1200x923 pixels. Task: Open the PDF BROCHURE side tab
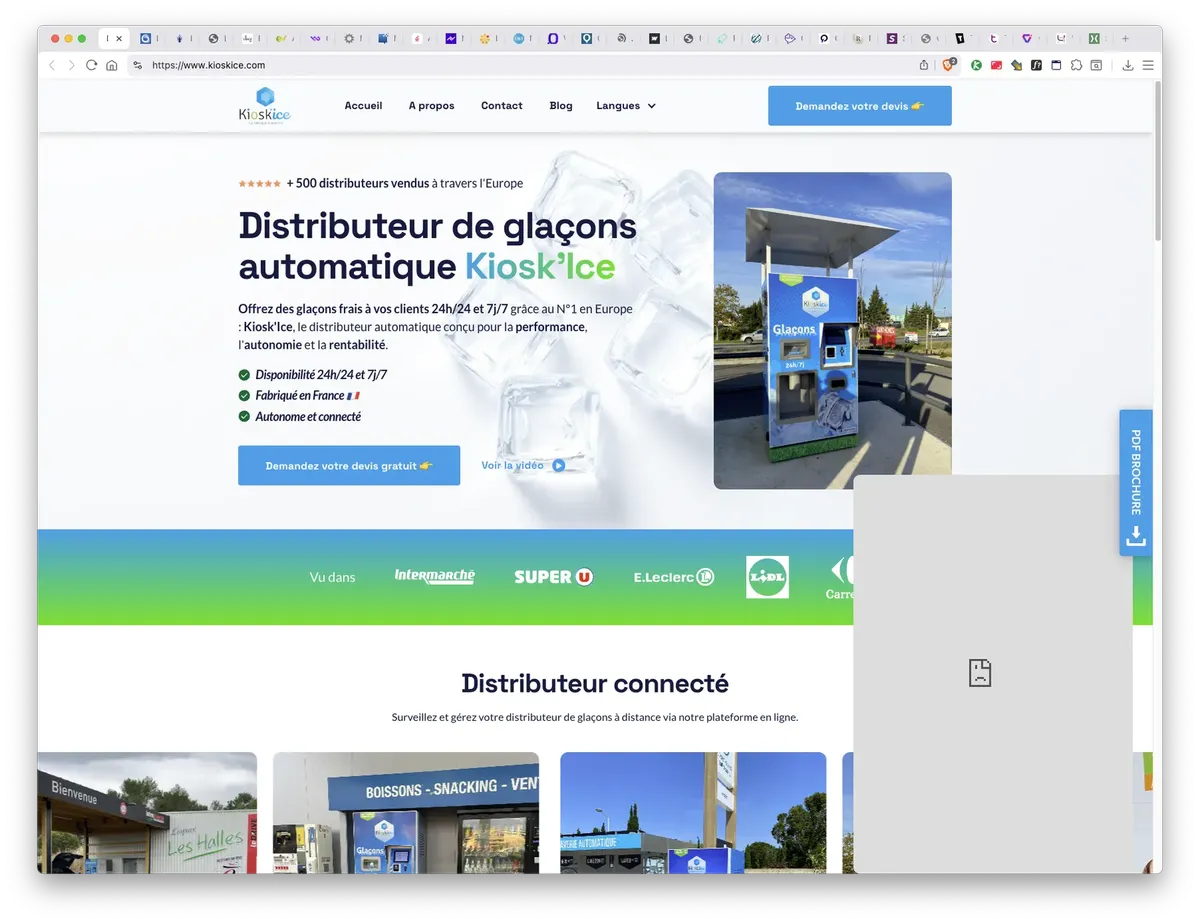tap(1136, 483)
